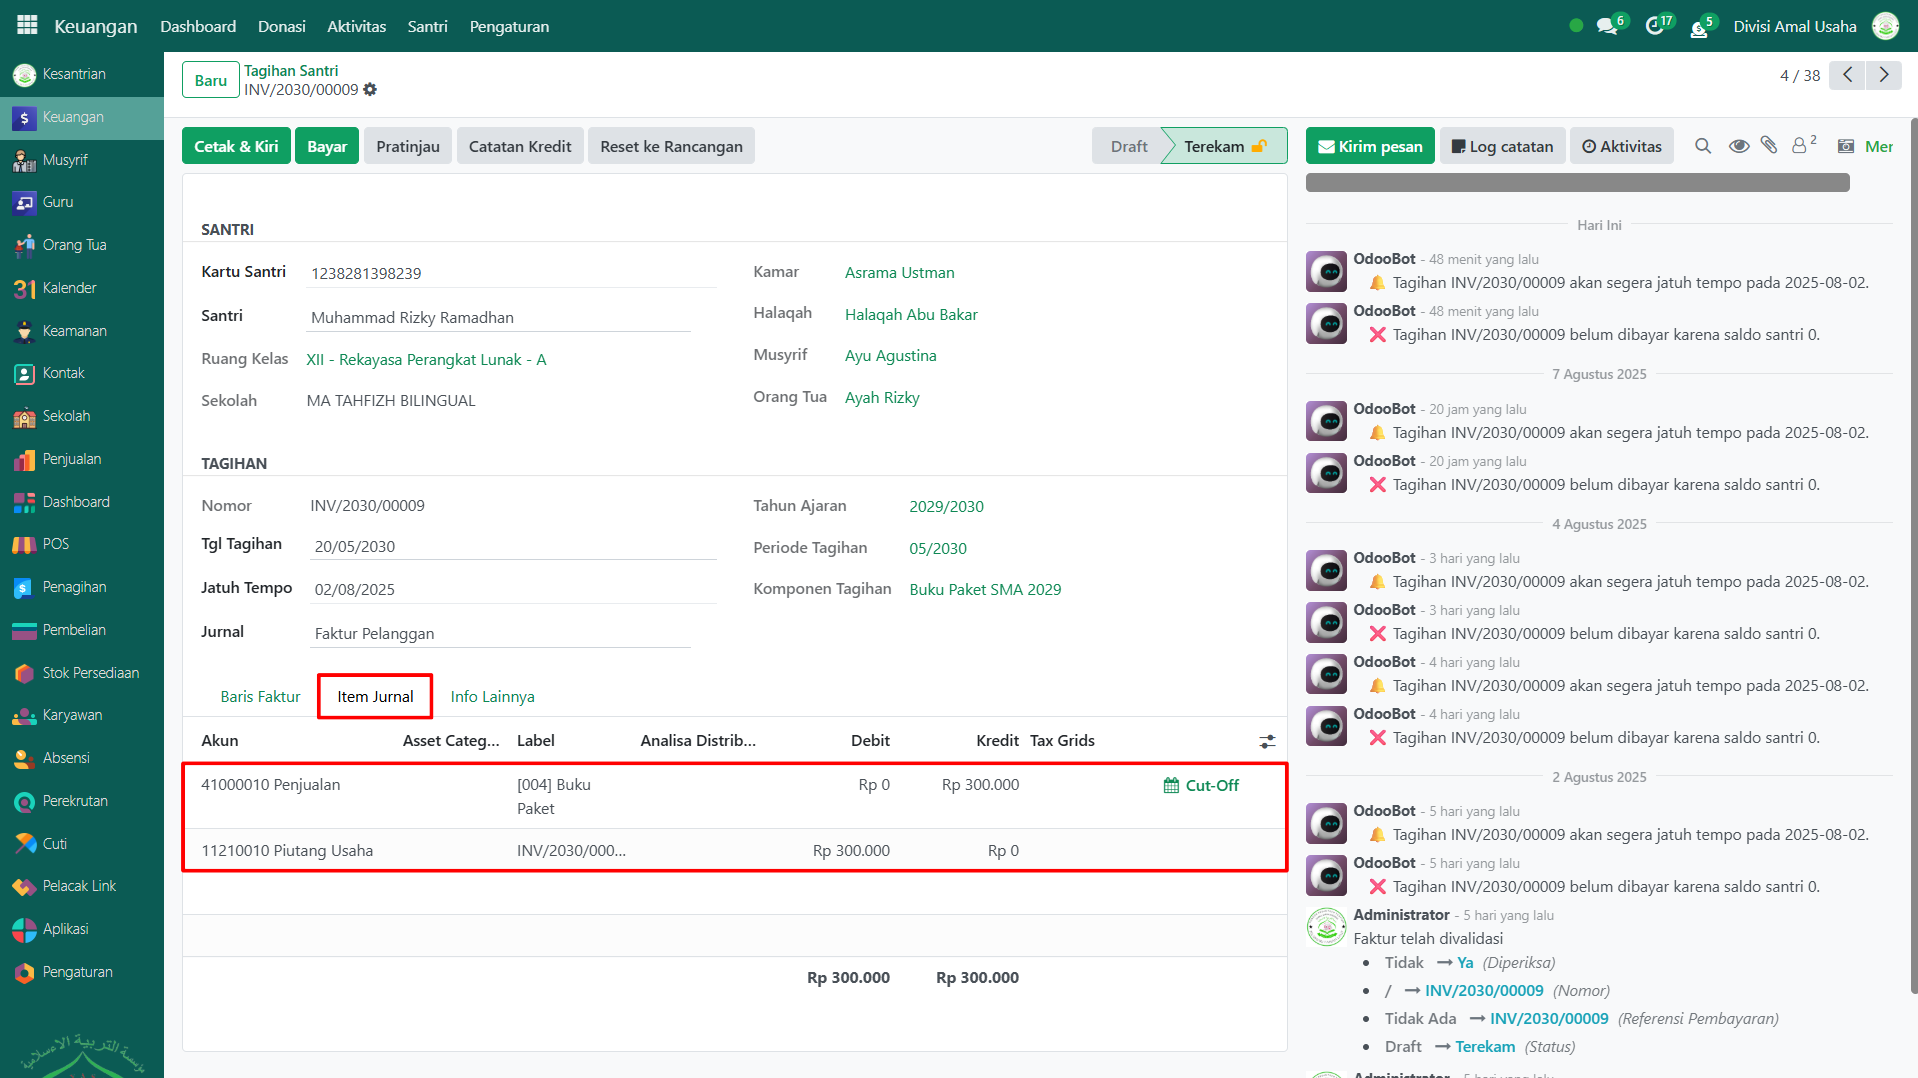Click the search icon in chatter
Screen dimensions: 1918x1078
point(1703,146)
